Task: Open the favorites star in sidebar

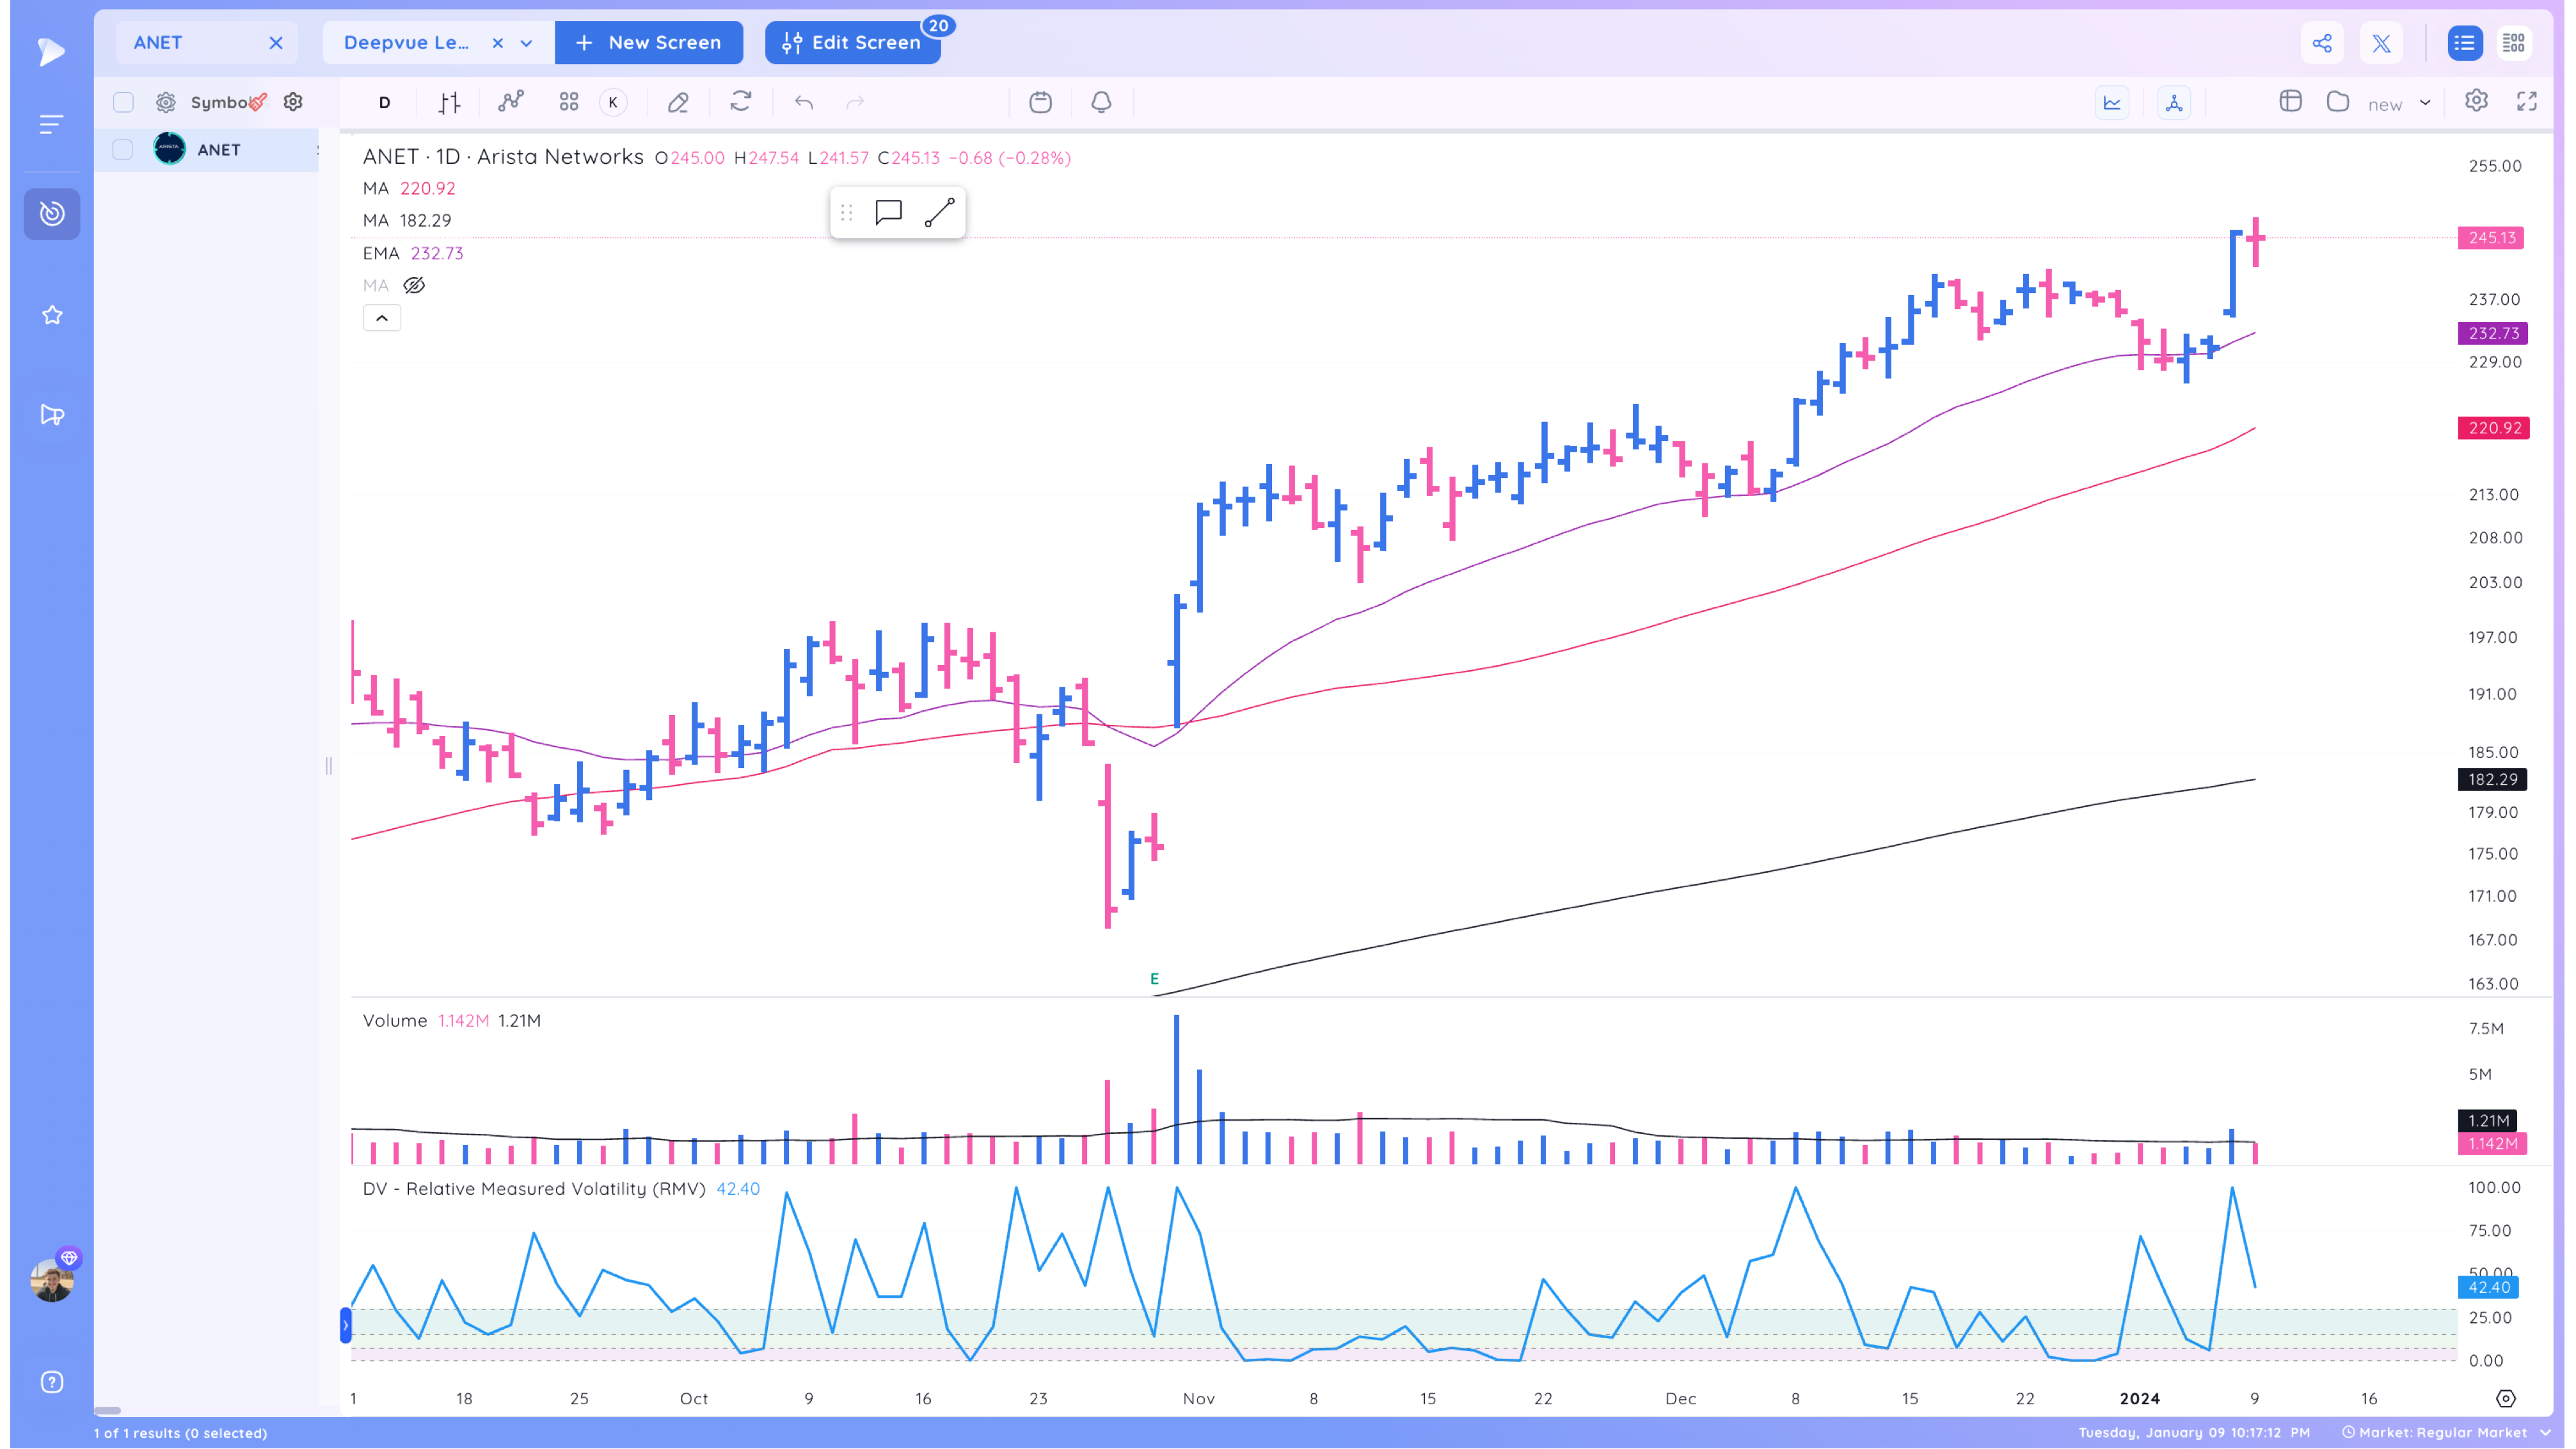Action: pos(52,315)
